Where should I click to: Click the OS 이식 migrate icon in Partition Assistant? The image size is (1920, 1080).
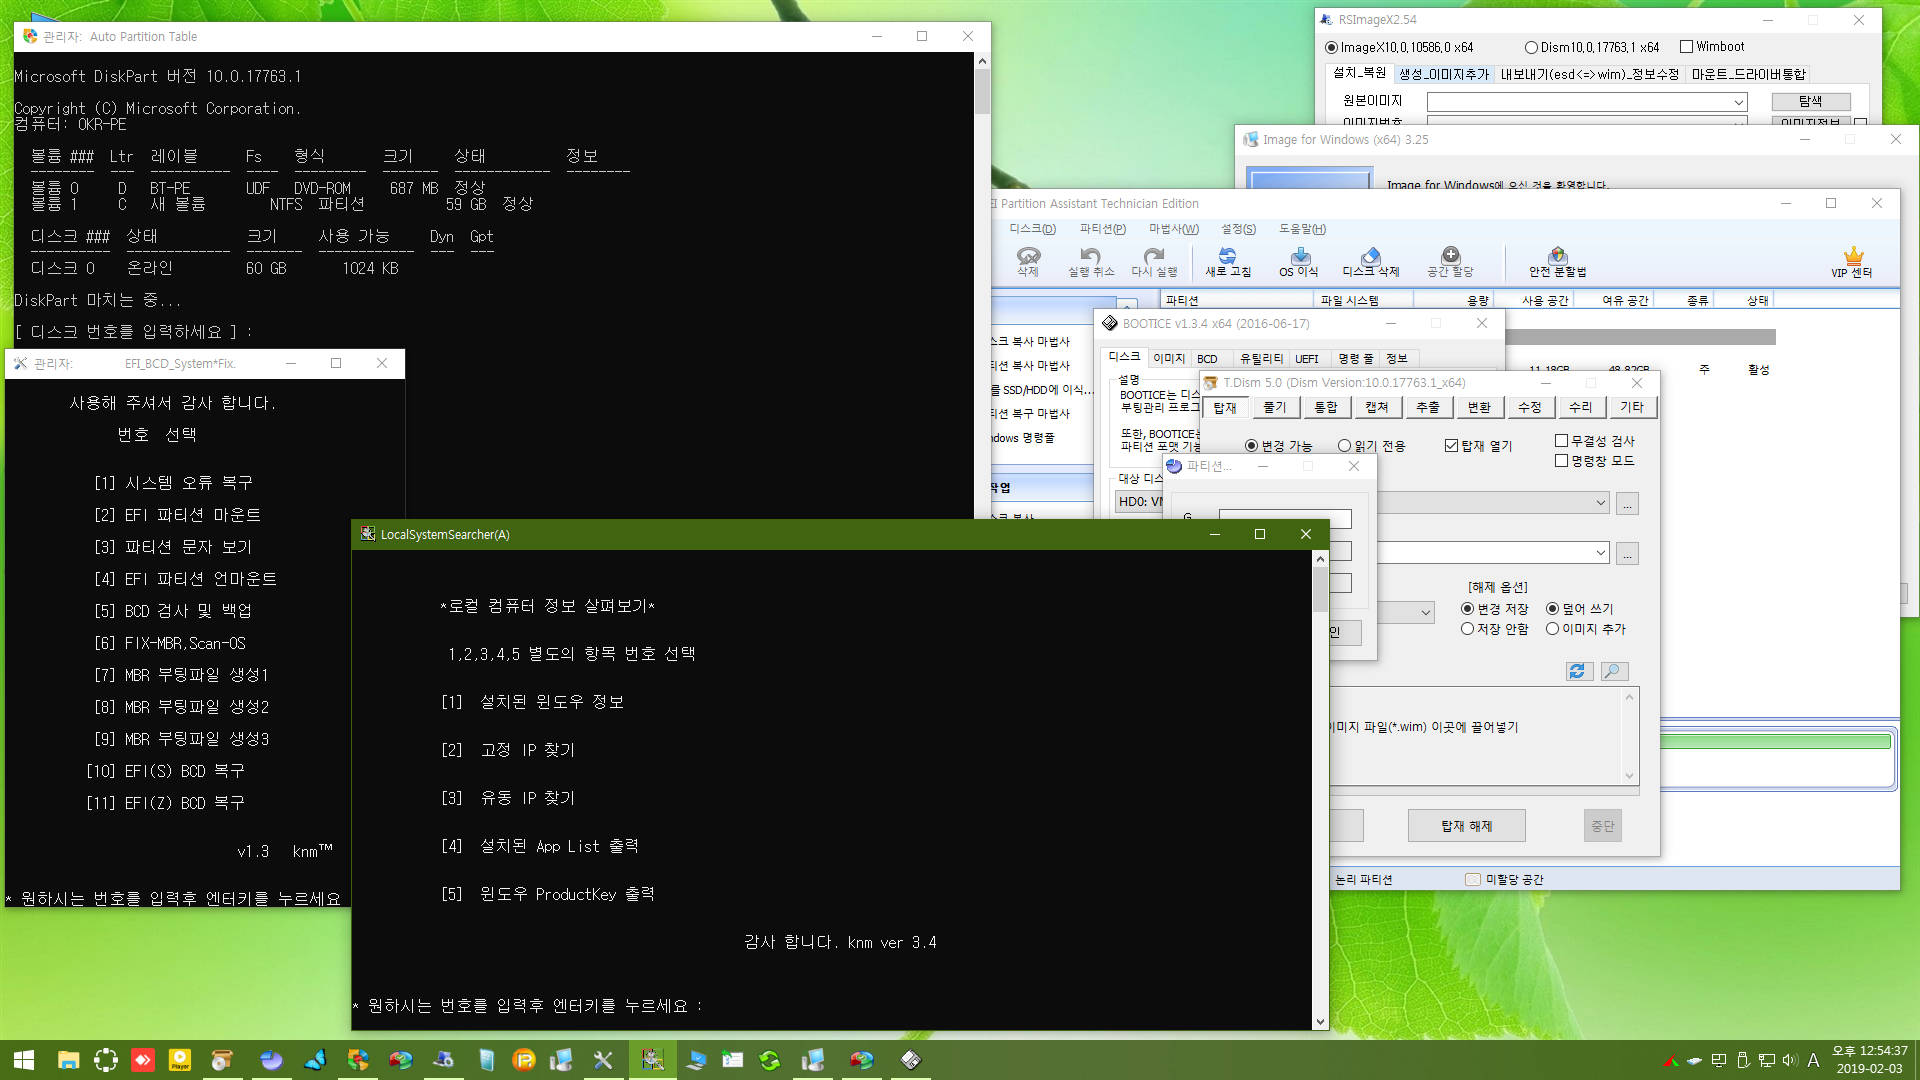1299,262
